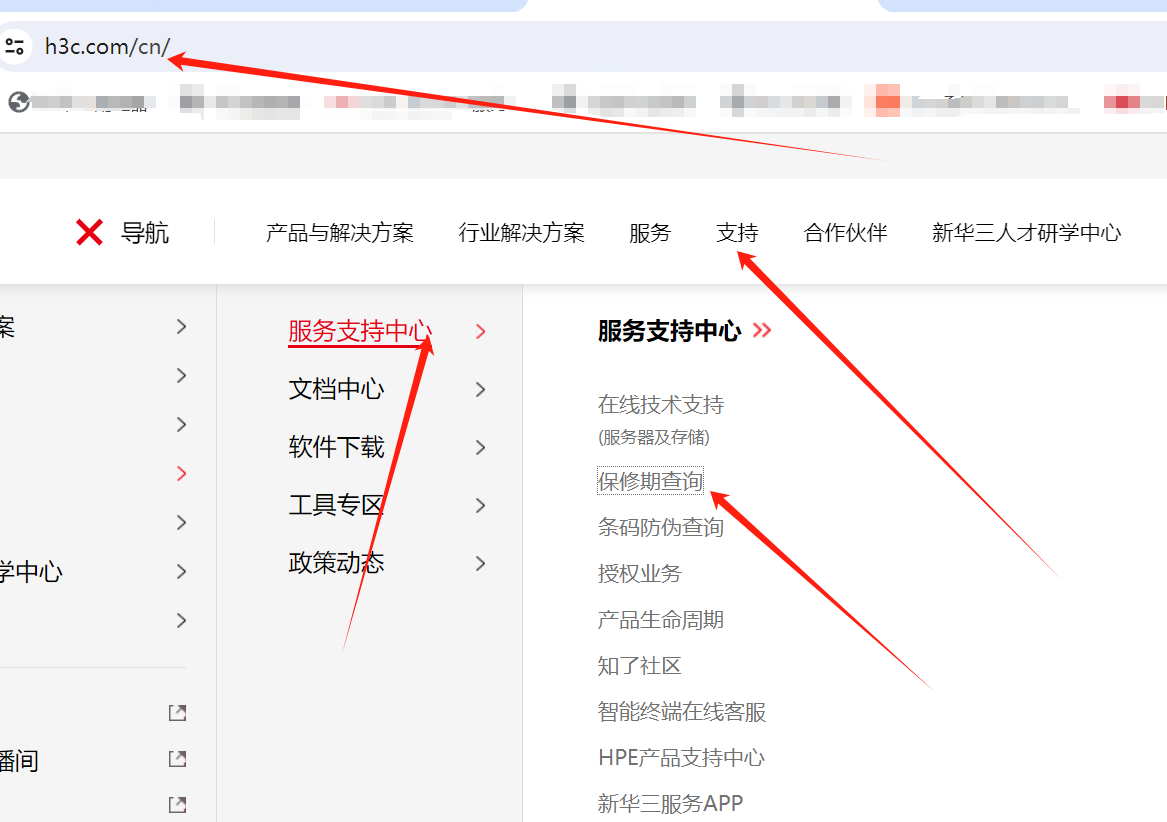Image resolution: width=1167 pixels, height=822 pixels.
Task: Open 产品与解决方案 menu
Action: [340, 233]
